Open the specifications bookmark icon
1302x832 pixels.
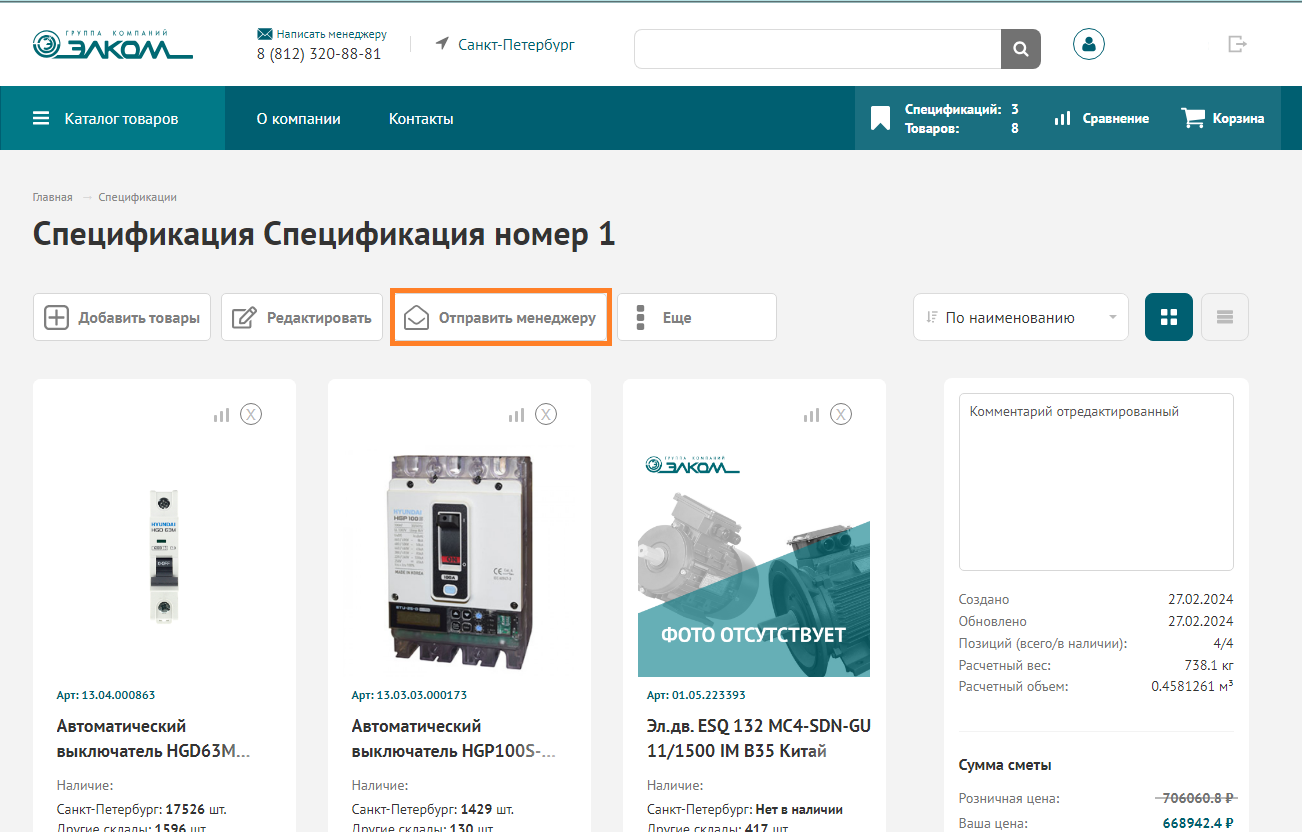click(x=880, y=119)
